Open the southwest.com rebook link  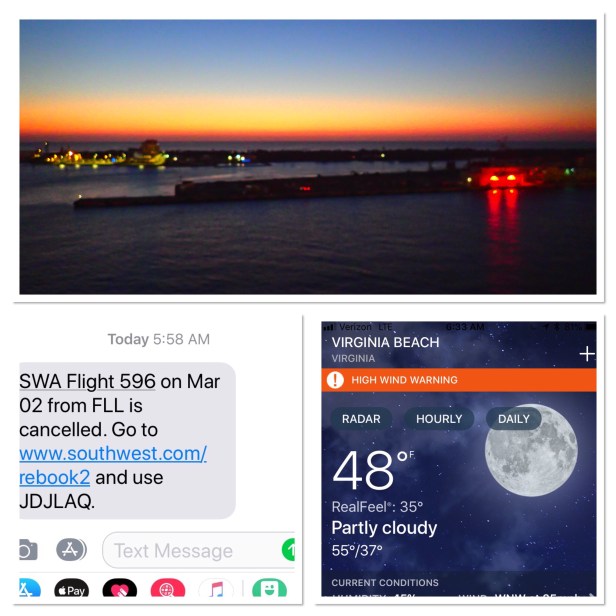pos(113,465)
